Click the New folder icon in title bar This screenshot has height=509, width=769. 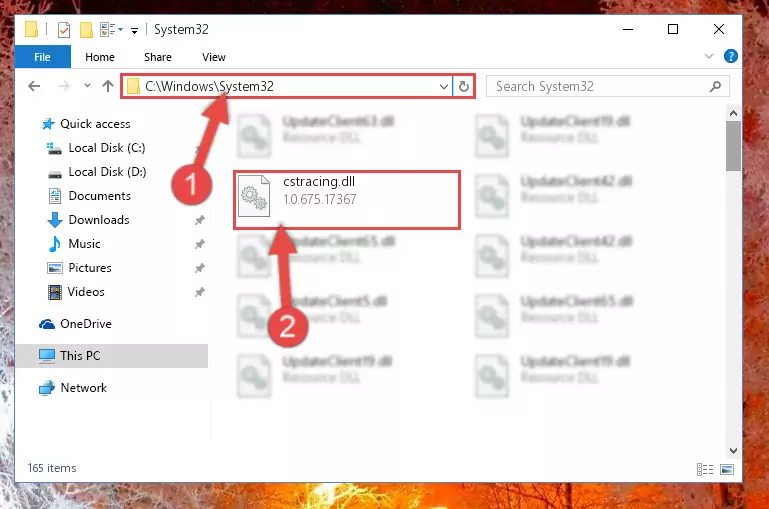pos(86,30)
